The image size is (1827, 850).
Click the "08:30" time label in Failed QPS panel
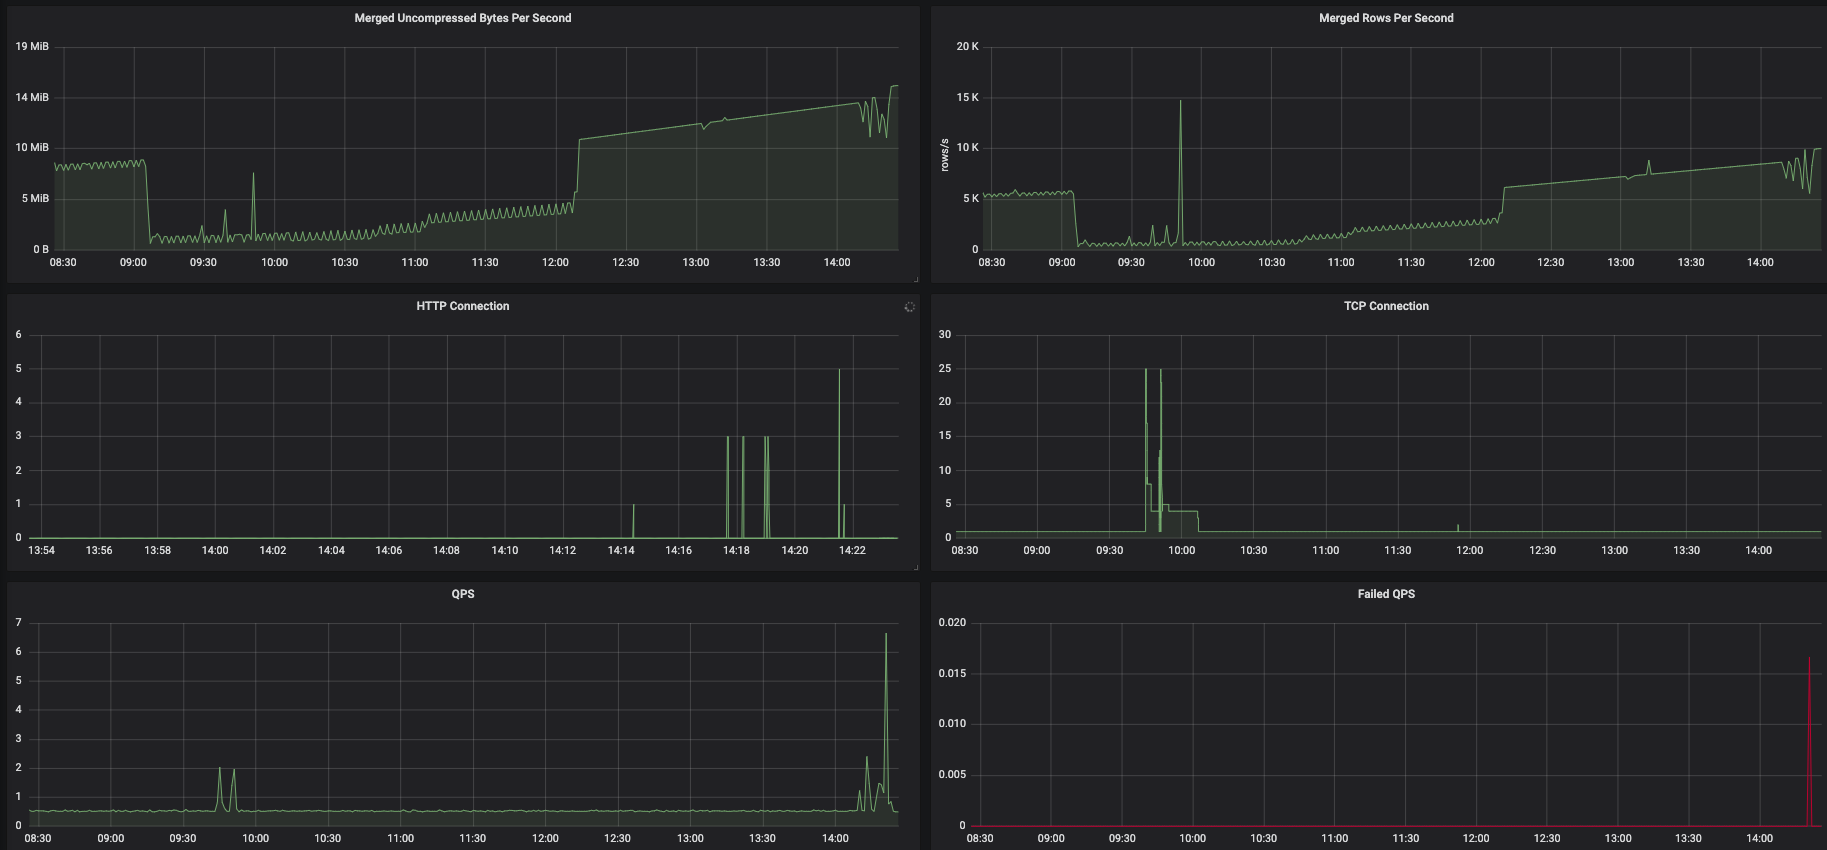pos(980,838)
